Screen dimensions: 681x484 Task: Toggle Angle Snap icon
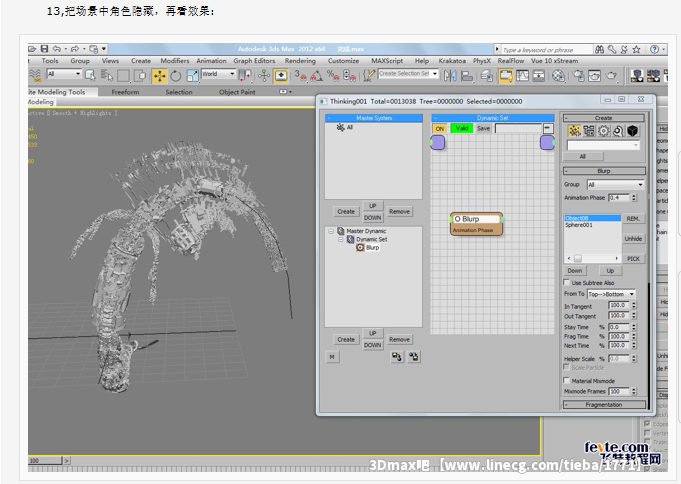(x=316, y=76)
